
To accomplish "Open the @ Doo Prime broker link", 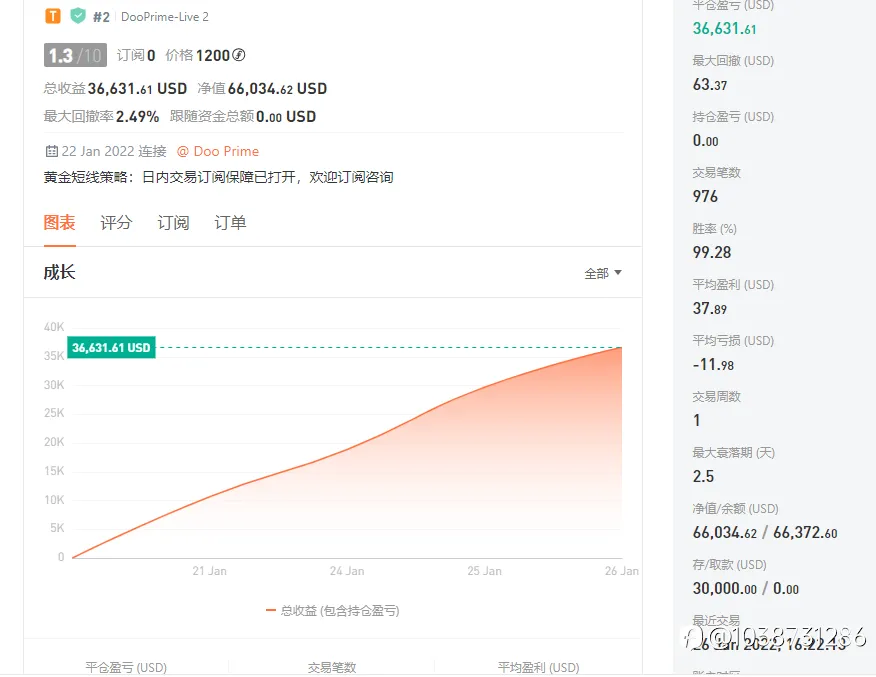I will [218, 151].
